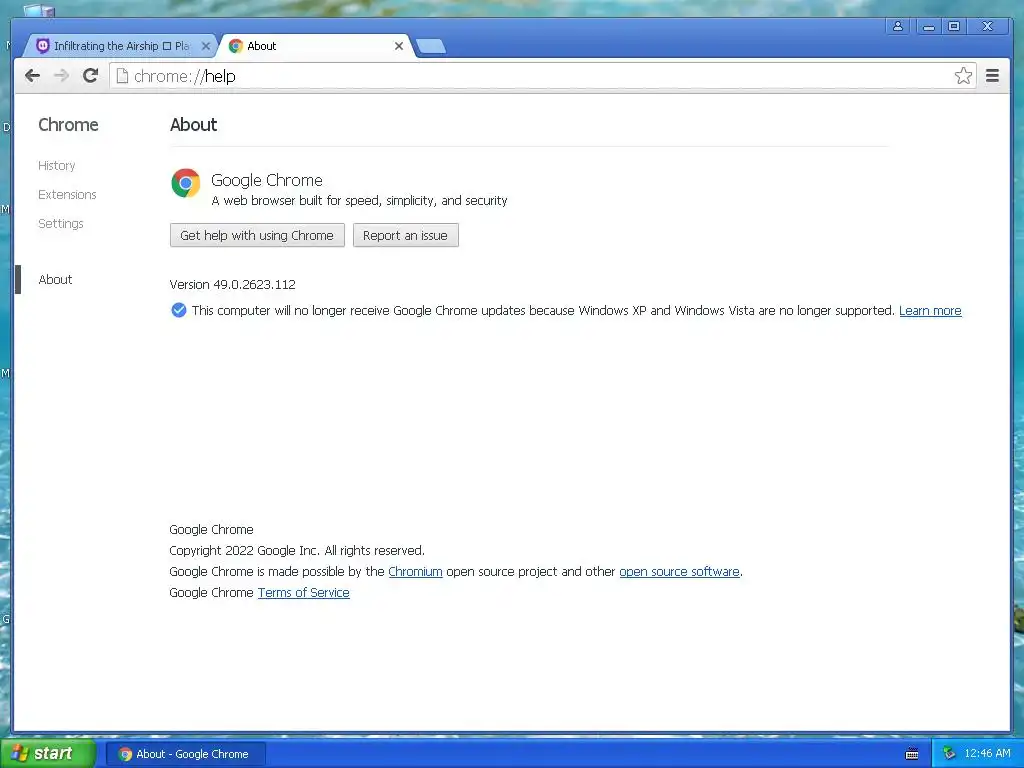Maximize or restore the Chrome window

tap(954, 26)
